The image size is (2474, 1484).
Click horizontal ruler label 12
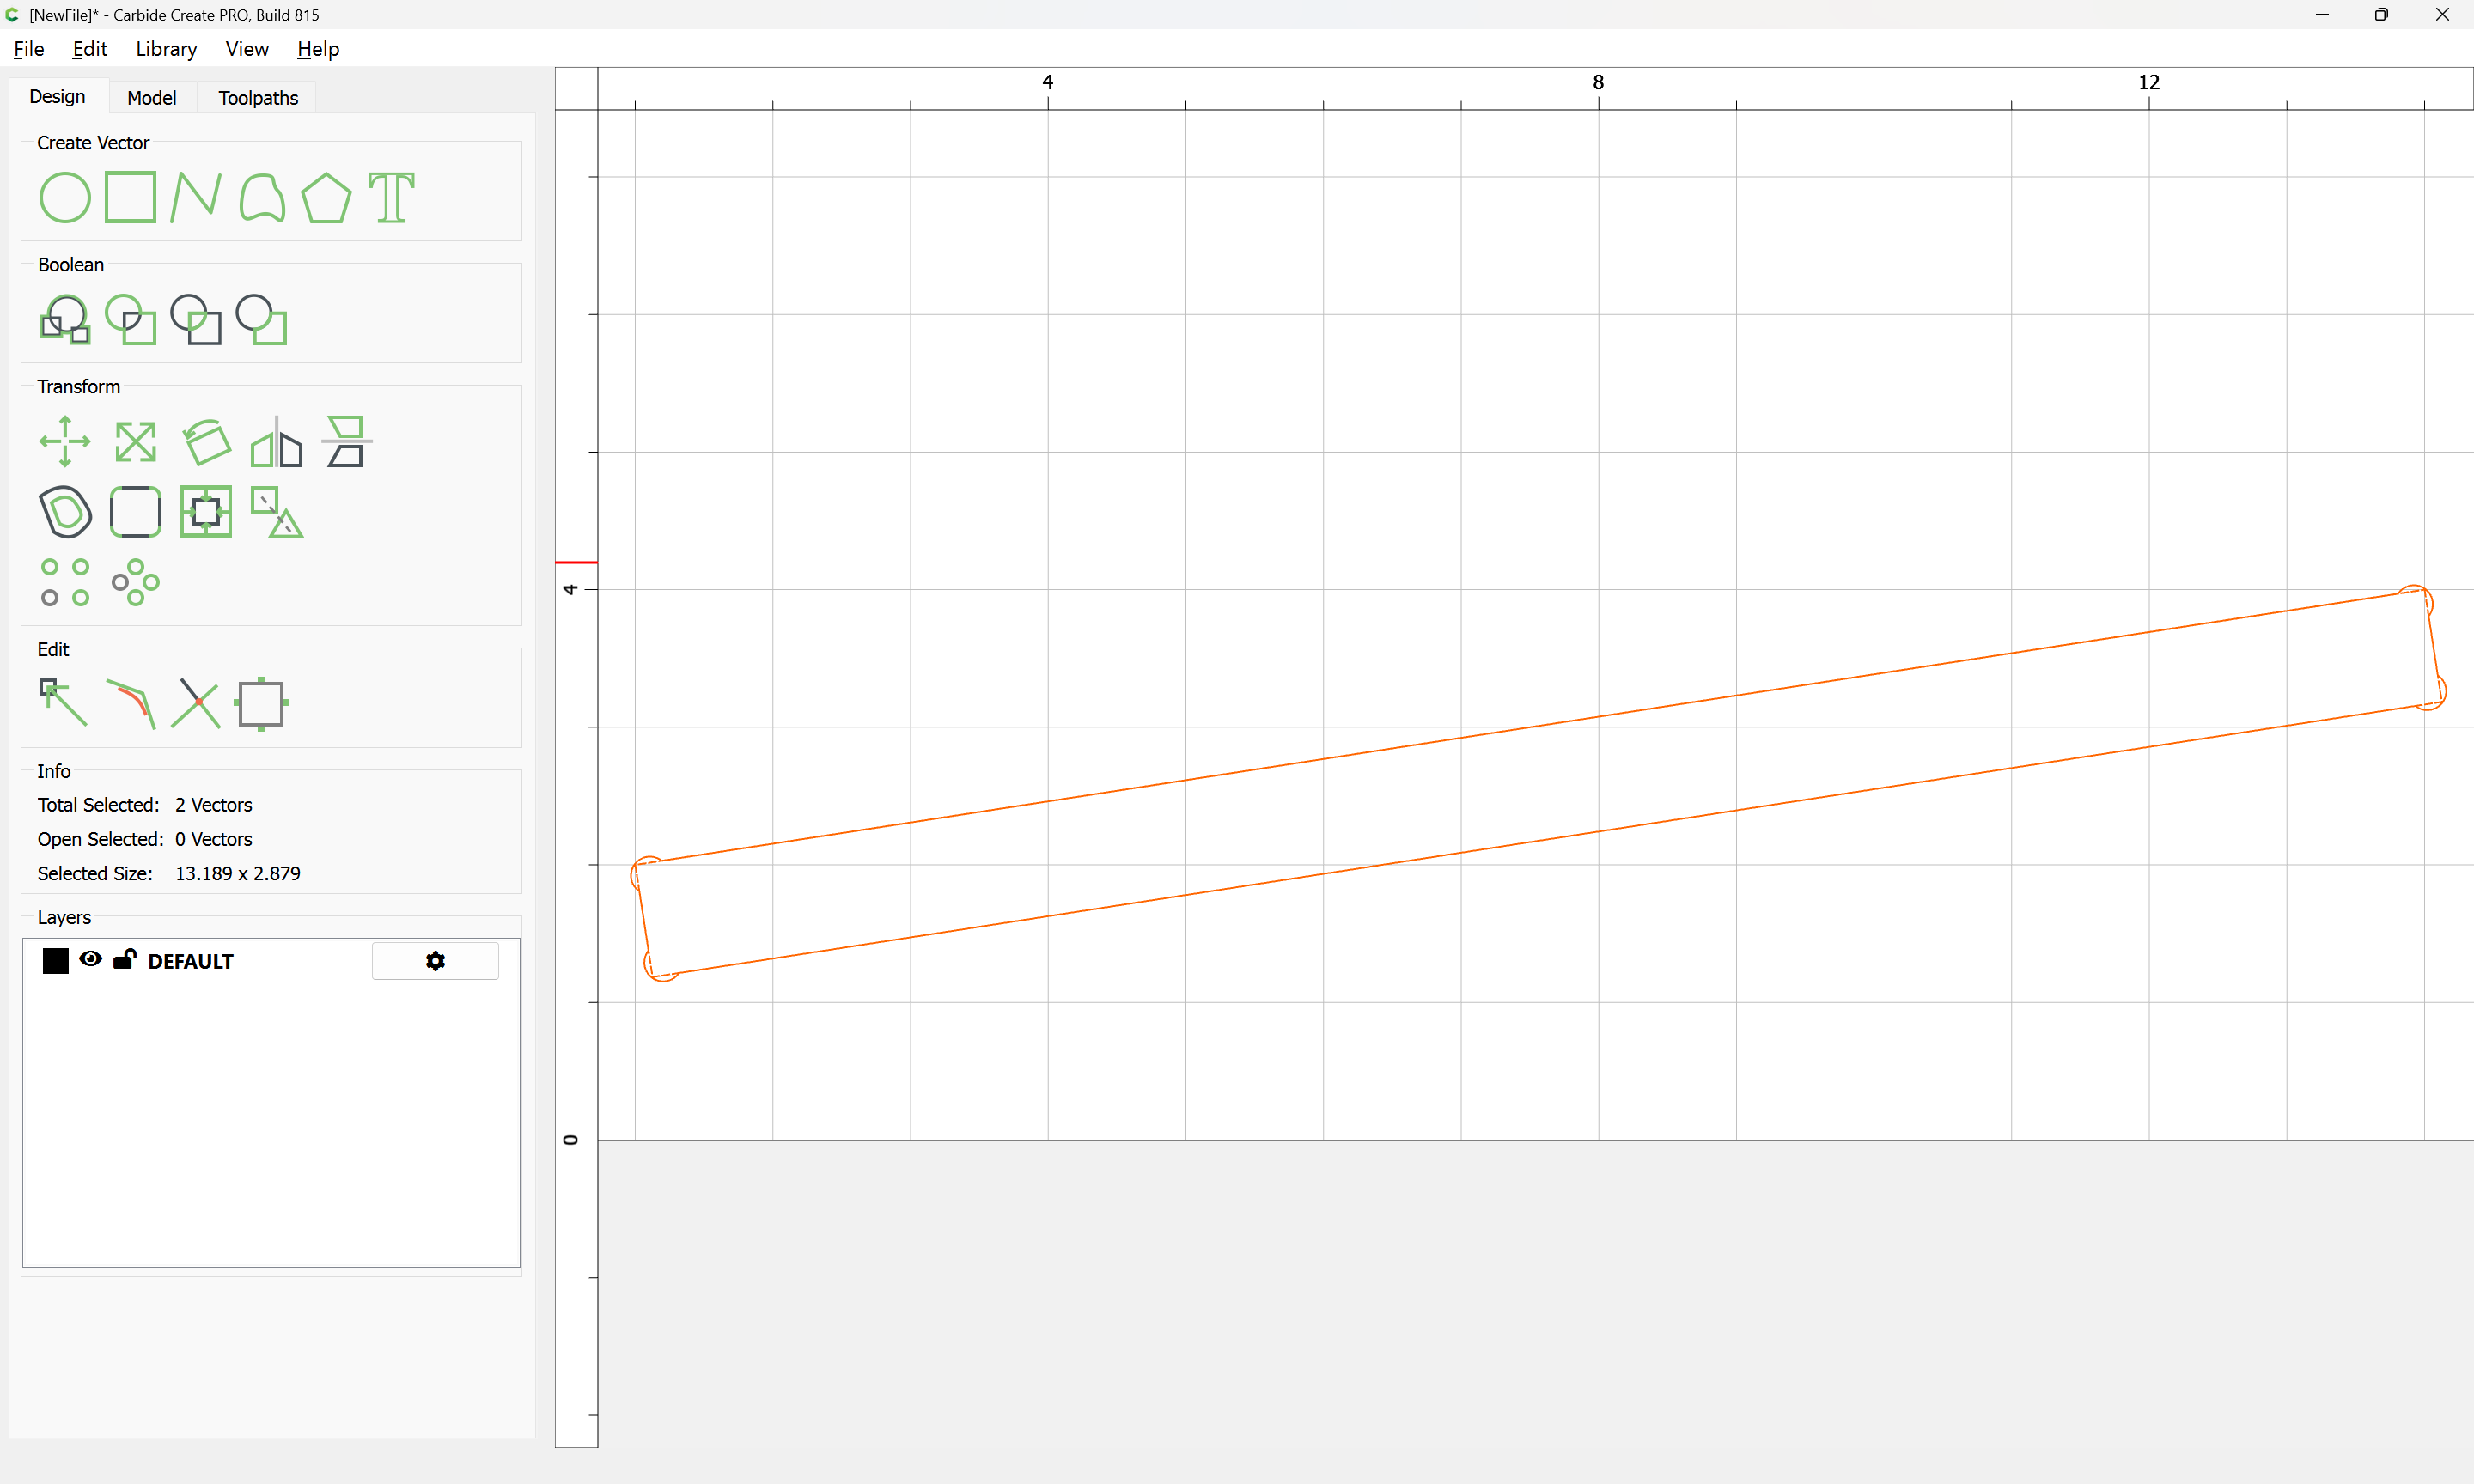click(x=2149, y=82)
